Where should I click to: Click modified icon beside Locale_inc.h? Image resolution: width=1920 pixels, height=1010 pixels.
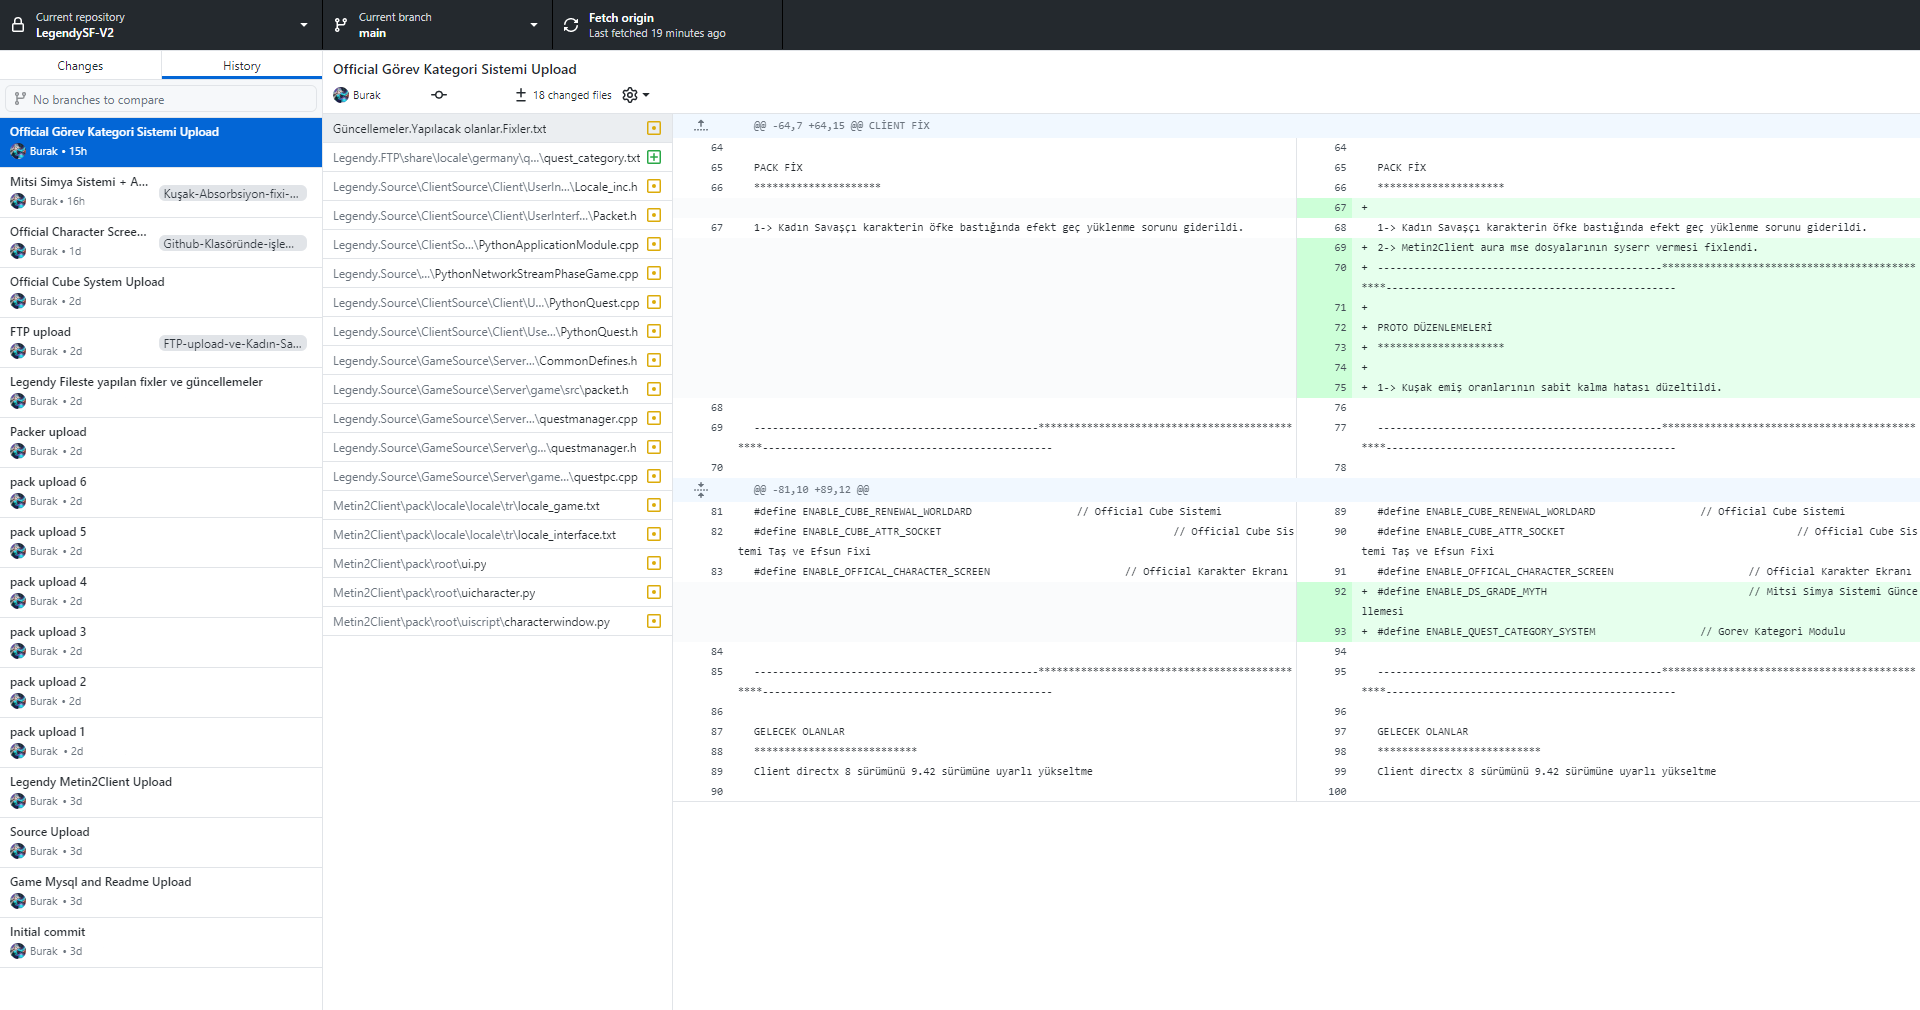coord(654,186)
